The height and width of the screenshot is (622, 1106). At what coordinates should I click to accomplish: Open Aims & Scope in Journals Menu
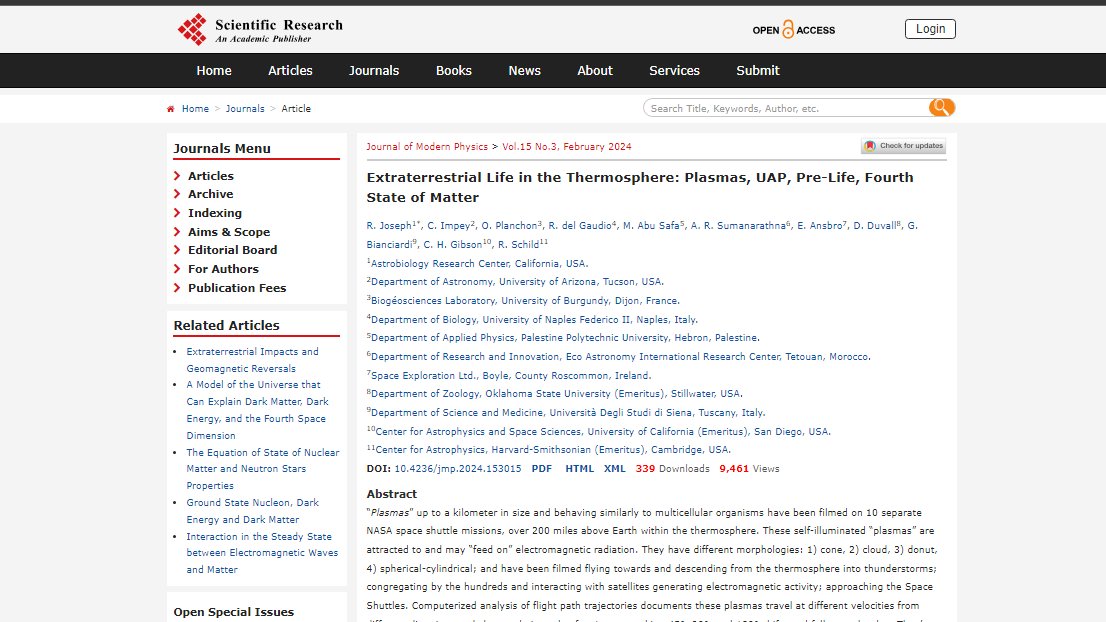coord(229,232)
